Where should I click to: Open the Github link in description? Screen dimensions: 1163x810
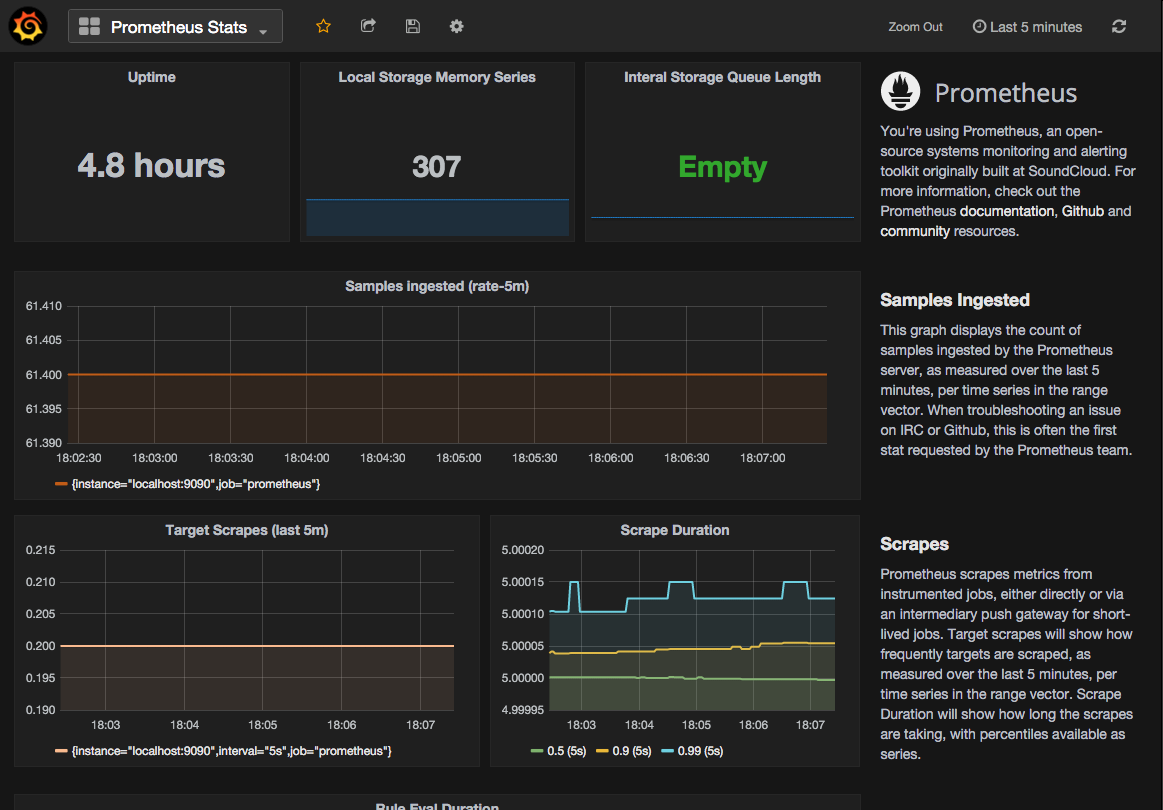(x=1082, y=211)
